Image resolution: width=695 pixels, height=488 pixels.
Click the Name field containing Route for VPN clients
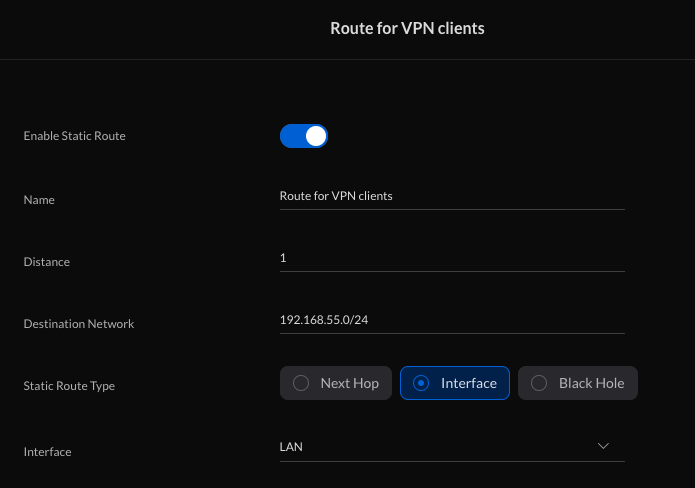tap(452, 196)
